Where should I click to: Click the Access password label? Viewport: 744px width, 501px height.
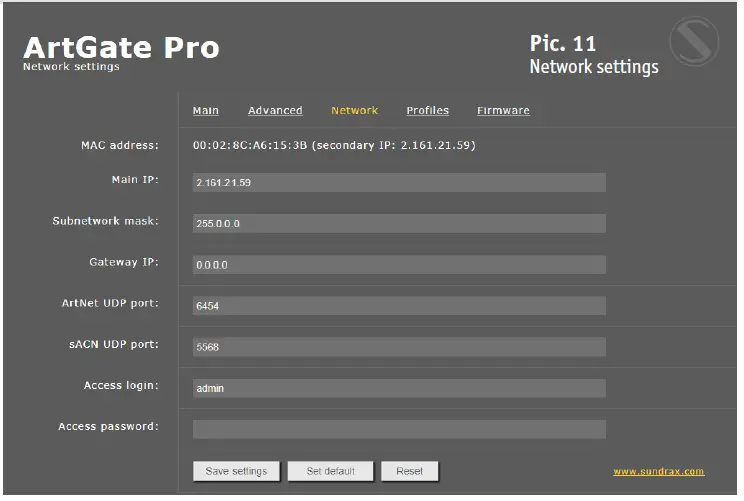pyautogui.click(x=109, y=427)
